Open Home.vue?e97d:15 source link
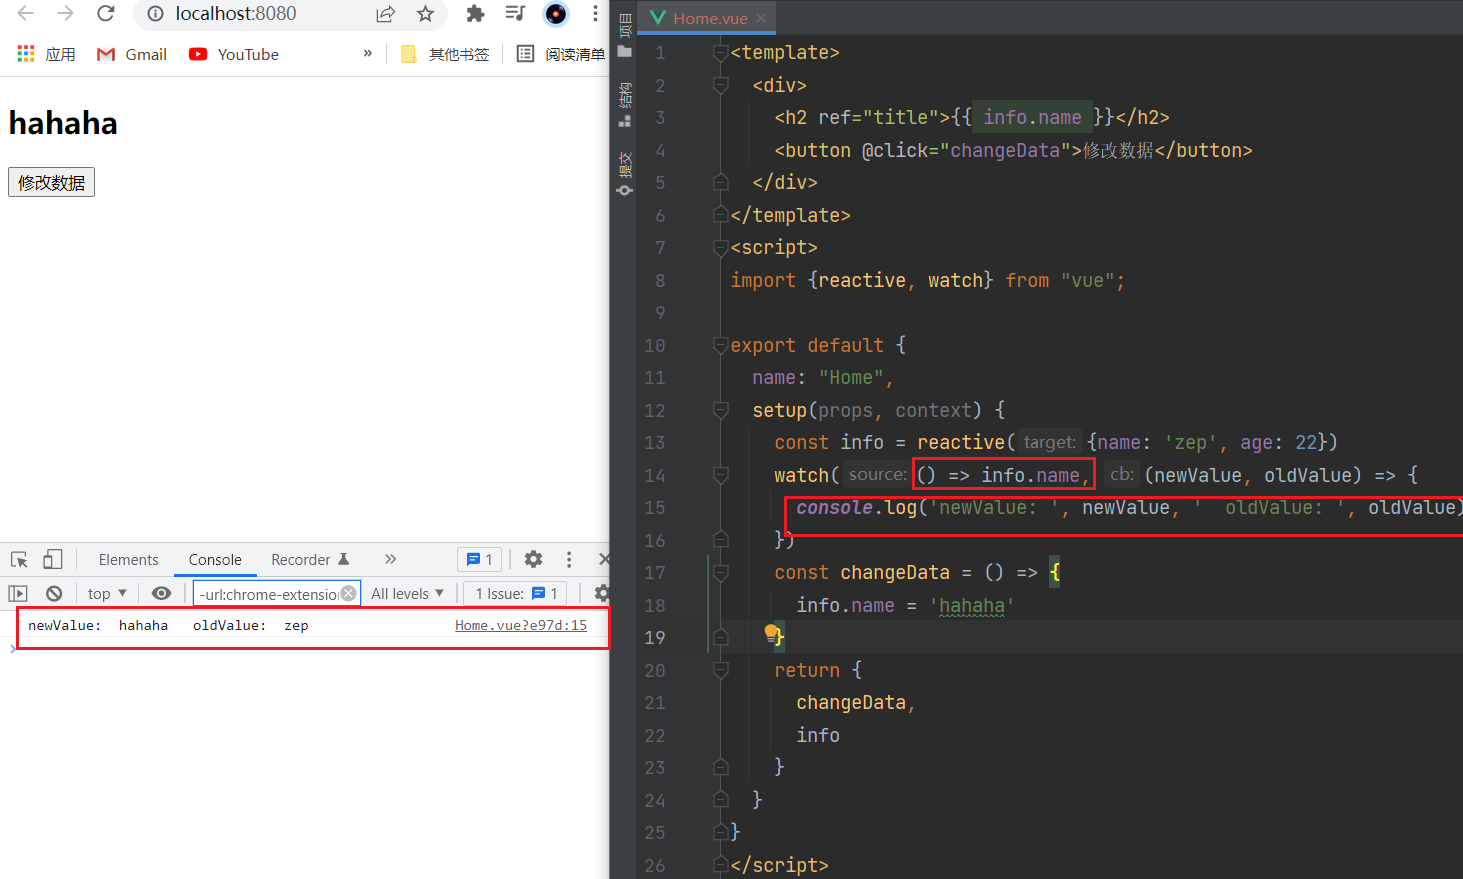 pyautogui.click(x=521, y=625)
